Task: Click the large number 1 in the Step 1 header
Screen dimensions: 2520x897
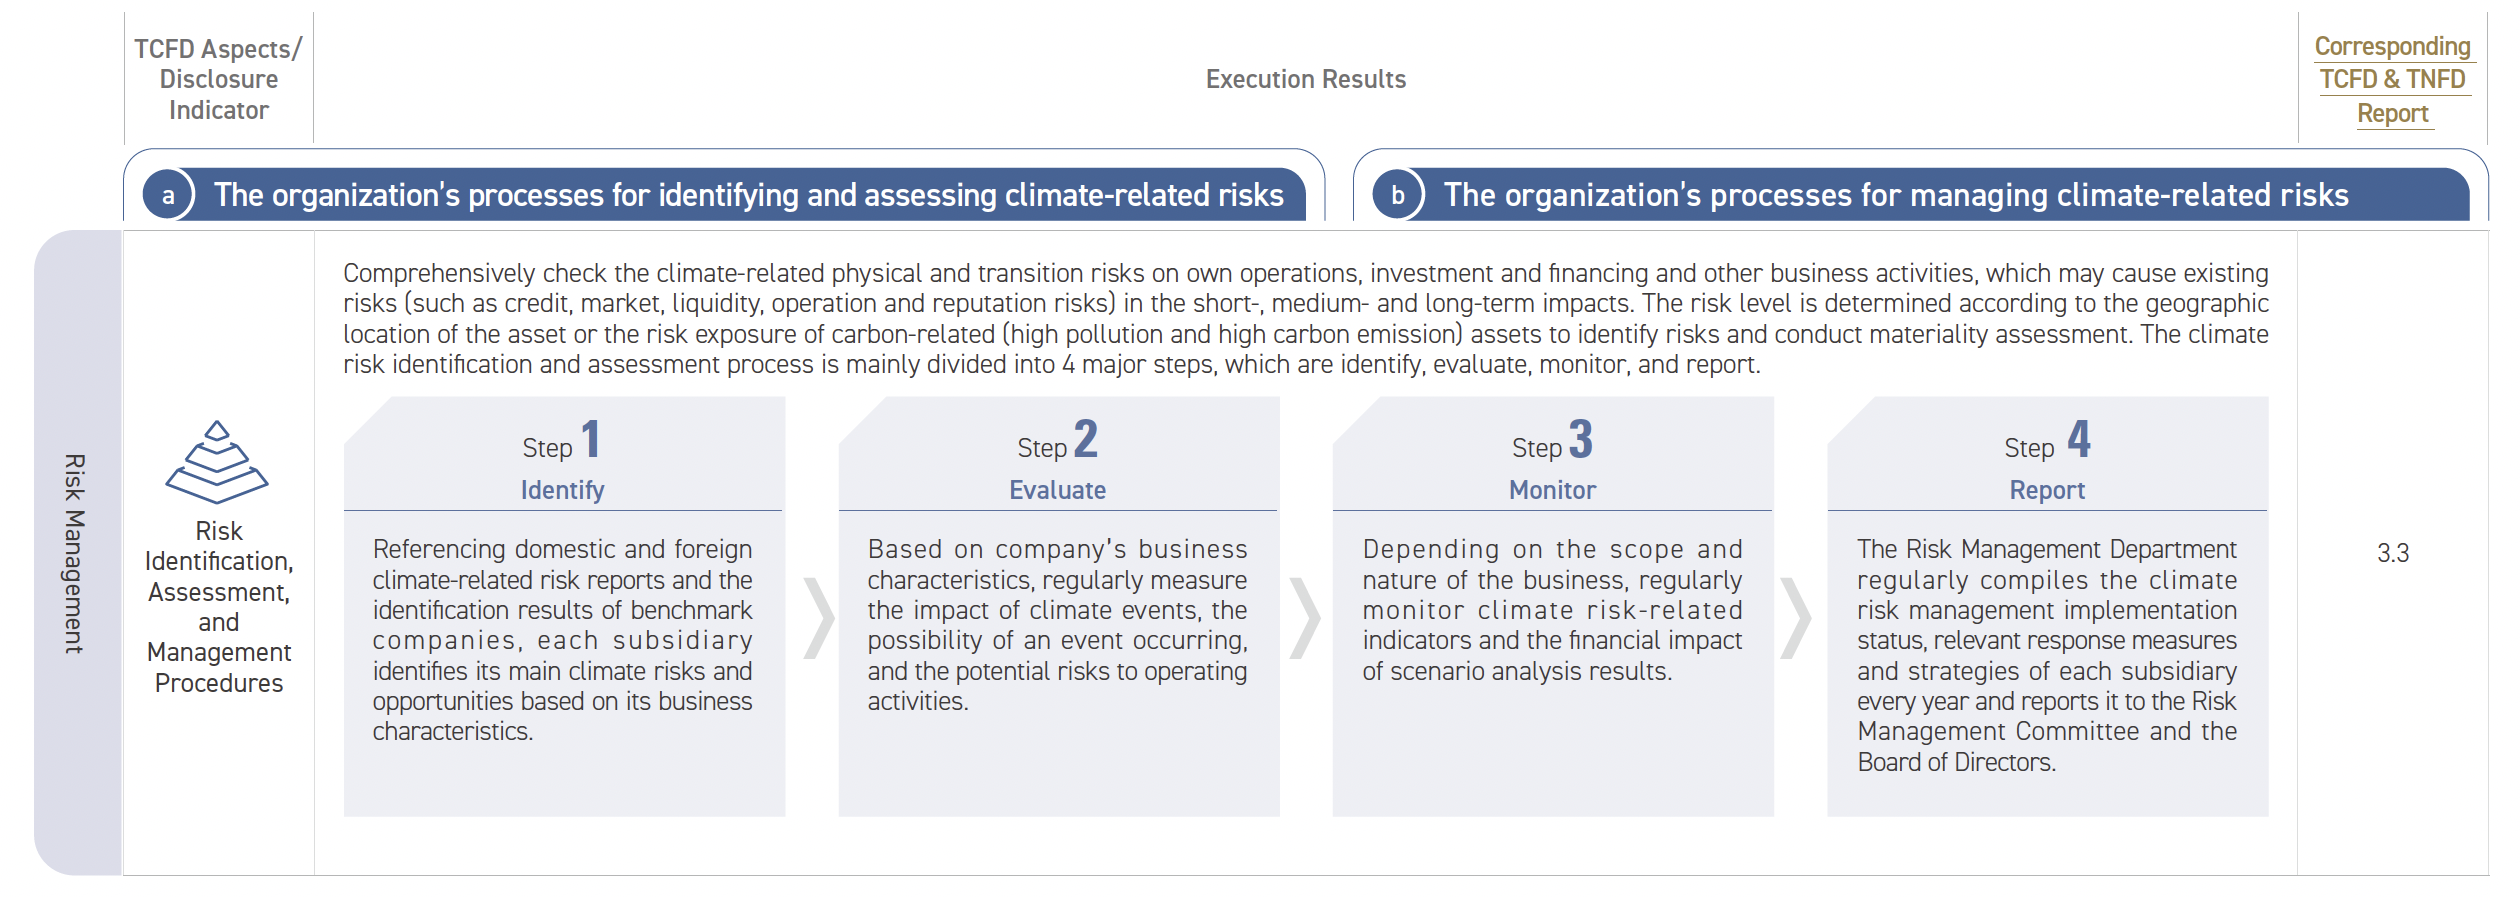Action: click(x=591, y=439)
